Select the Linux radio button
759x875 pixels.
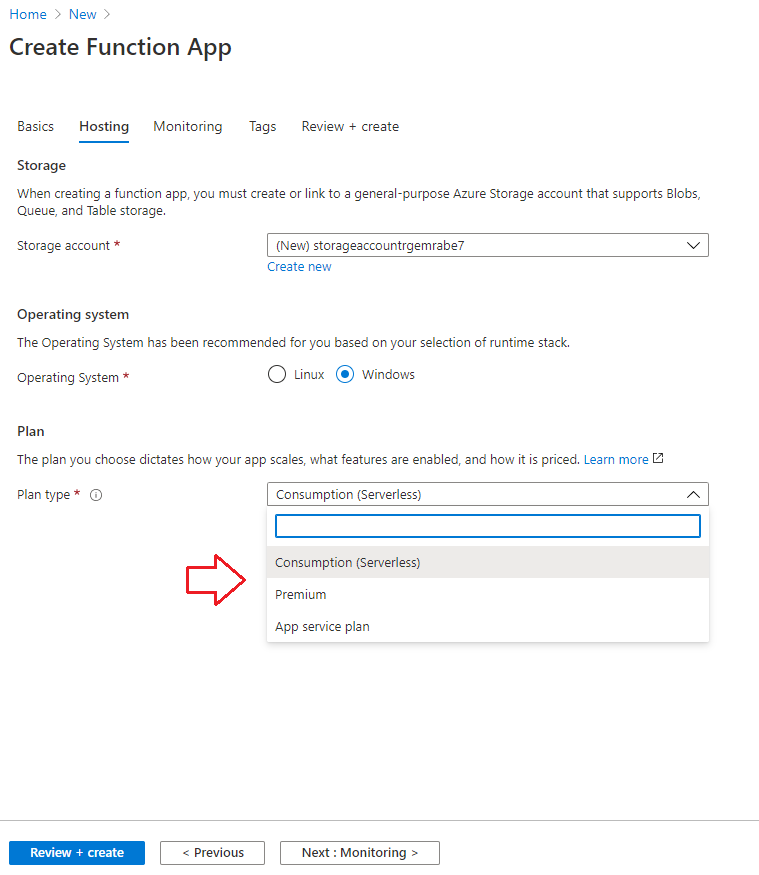(x=277, y=374)
